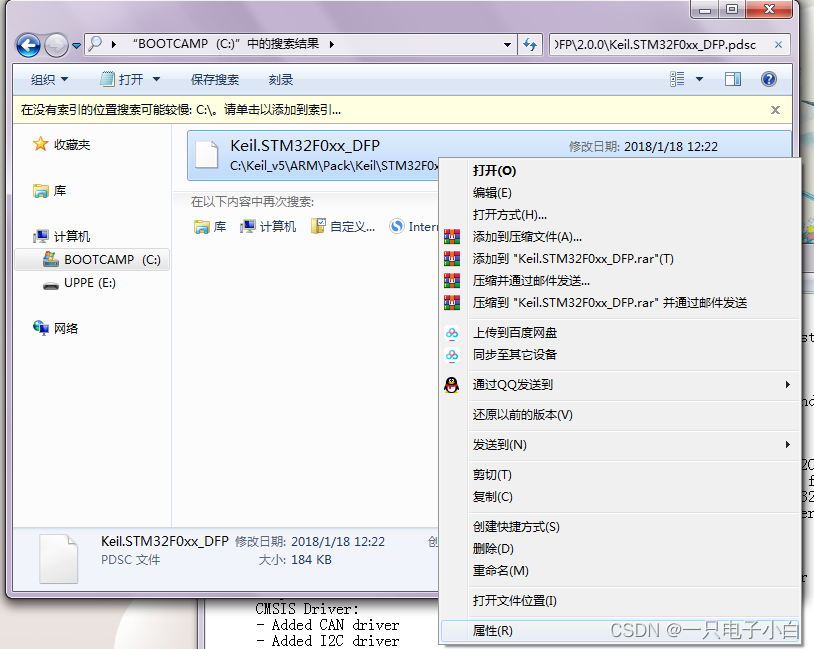Screen dimensions: 814x649
Task: Click the search magnifier icon in address bar
Action: tap(95, 44)
